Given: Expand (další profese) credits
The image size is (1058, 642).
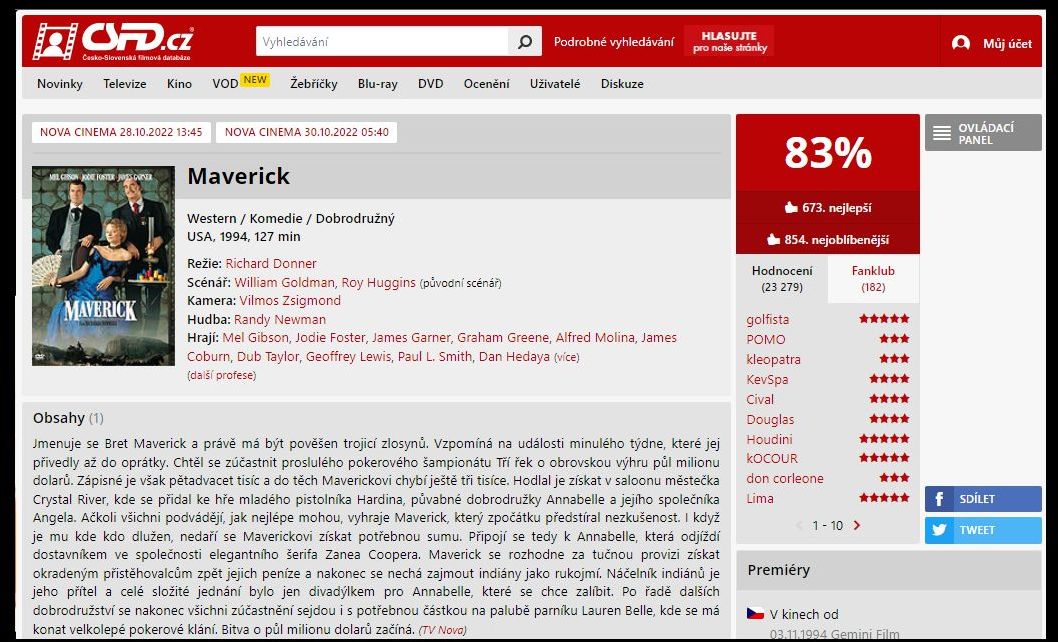Looking at the screenshot, I should (x=221, y=375).
